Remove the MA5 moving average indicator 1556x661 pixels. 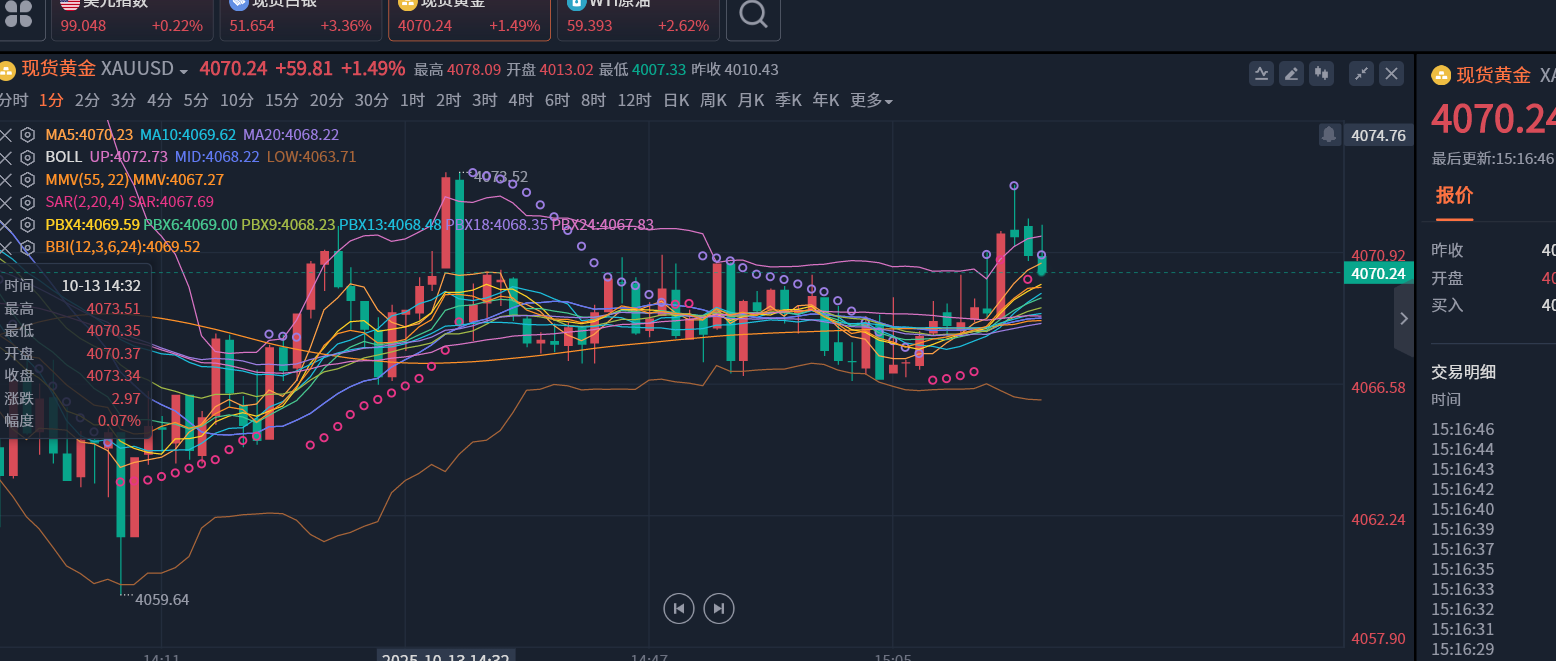pos(7,135)
